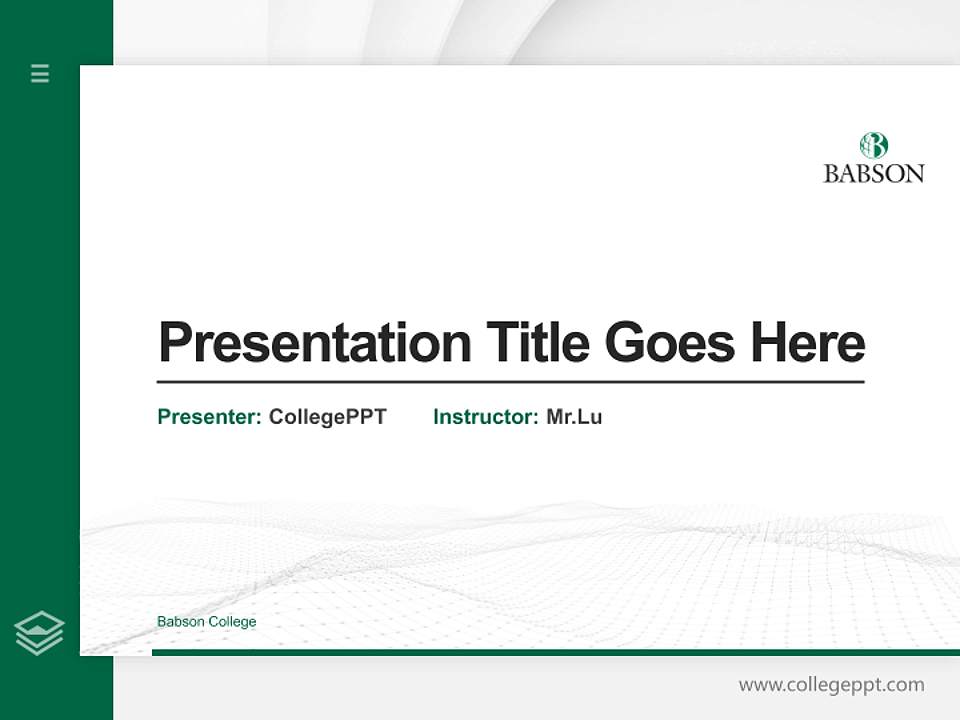The width and height of the screenshot is (960, 720).
Task: Toggle the Presenter name field highlight
Action: tap(326, 418)
